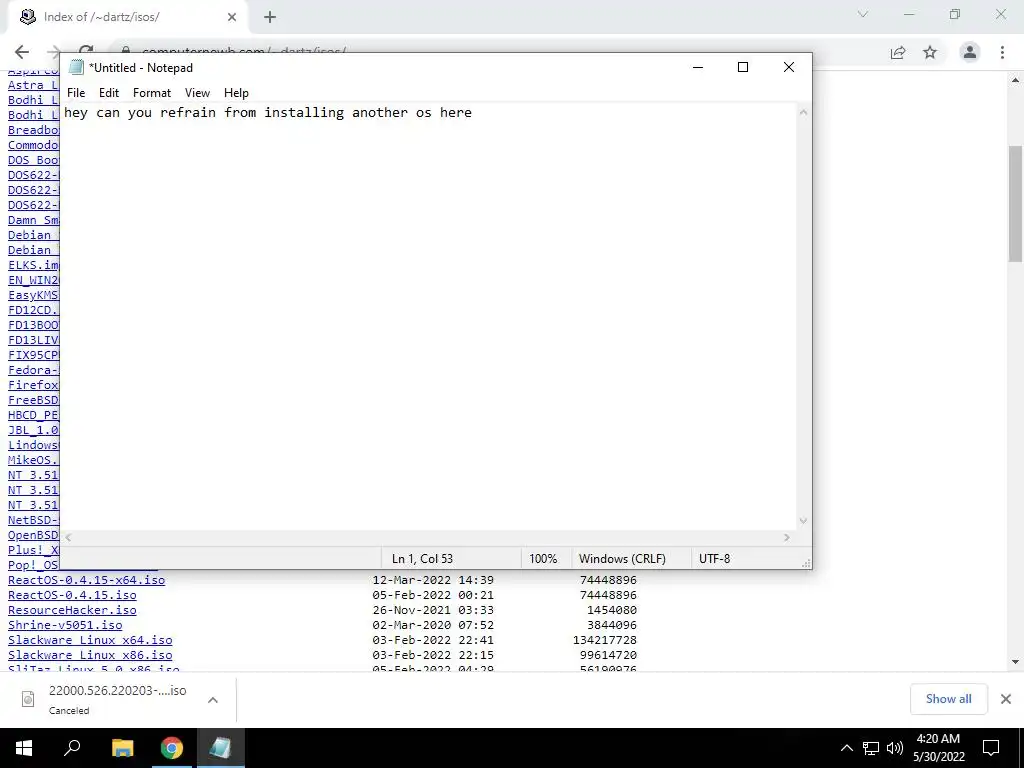Bookmark this page with the star icon
Image resolution: width=1024 pixels, height=768 pixels.
[930, 52]
